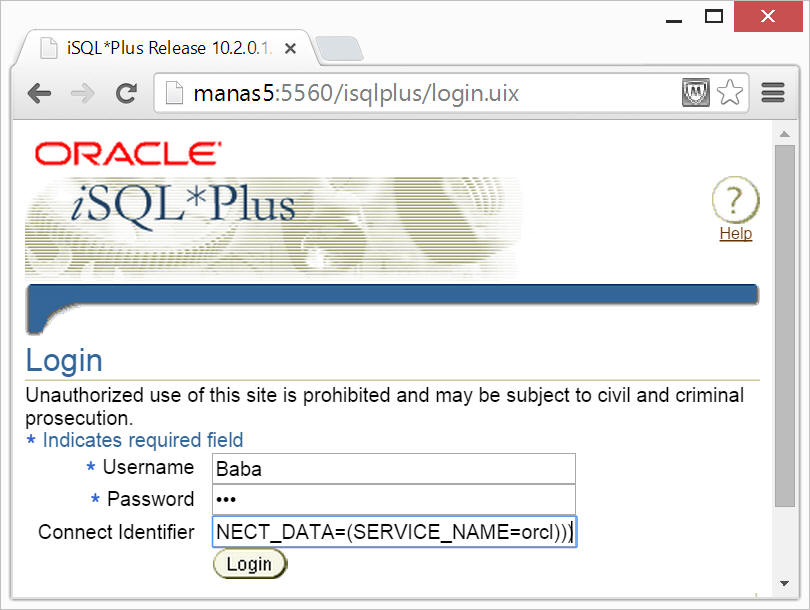Close the iSQL*Plus Release tab

pyautogui.click(x=290, y=48)
